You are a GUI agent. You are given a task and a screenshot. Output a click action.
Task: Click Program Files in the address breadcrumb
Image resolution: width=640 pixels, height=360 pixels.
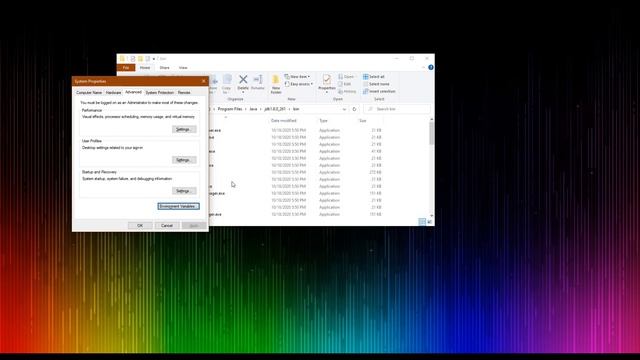[x=230, y=109]
